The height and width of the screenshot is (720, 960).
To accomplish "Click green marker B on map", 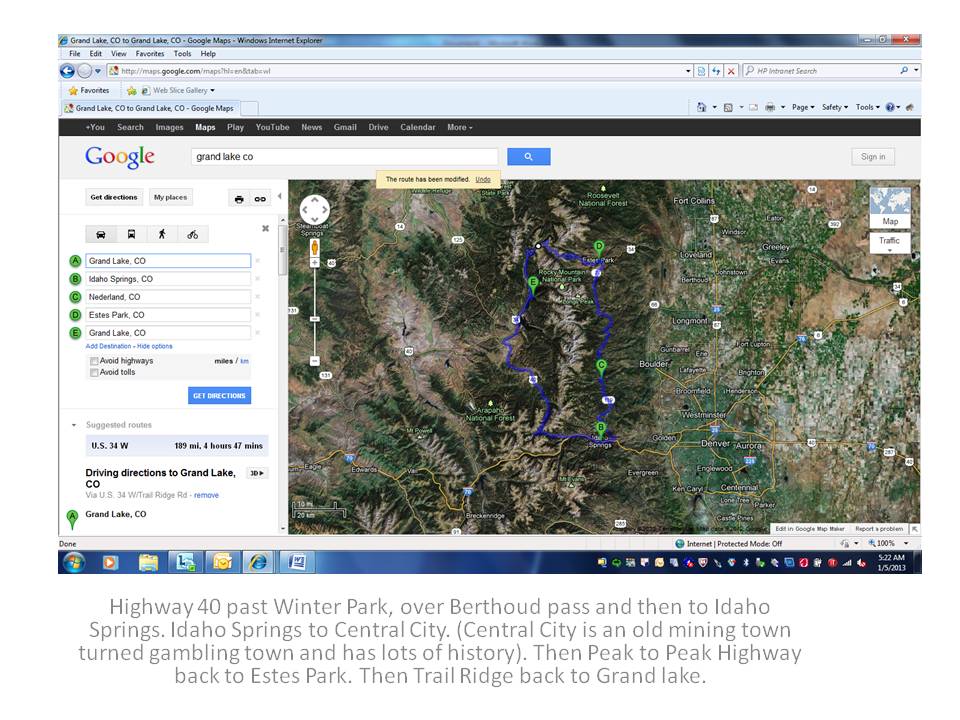I will pyautogui.click(x=601, y=429).
